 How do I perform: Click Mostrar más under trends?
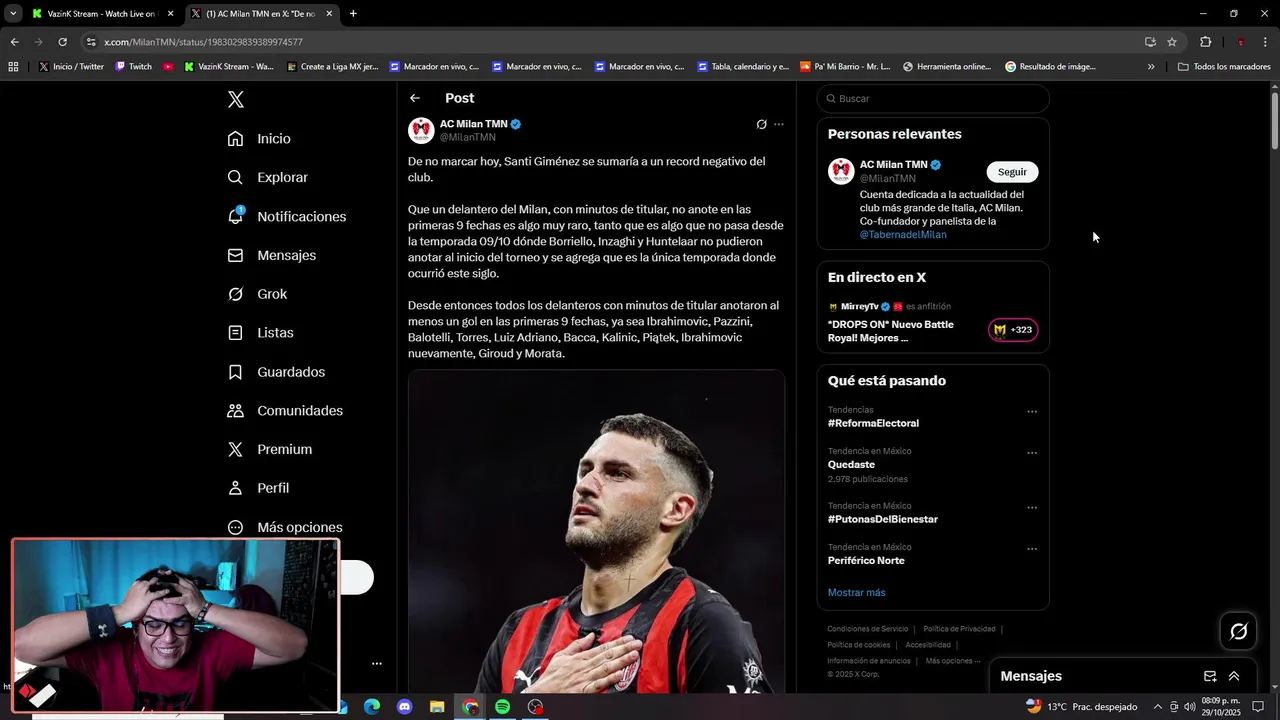pyautogui.click(x=856, y=592)
